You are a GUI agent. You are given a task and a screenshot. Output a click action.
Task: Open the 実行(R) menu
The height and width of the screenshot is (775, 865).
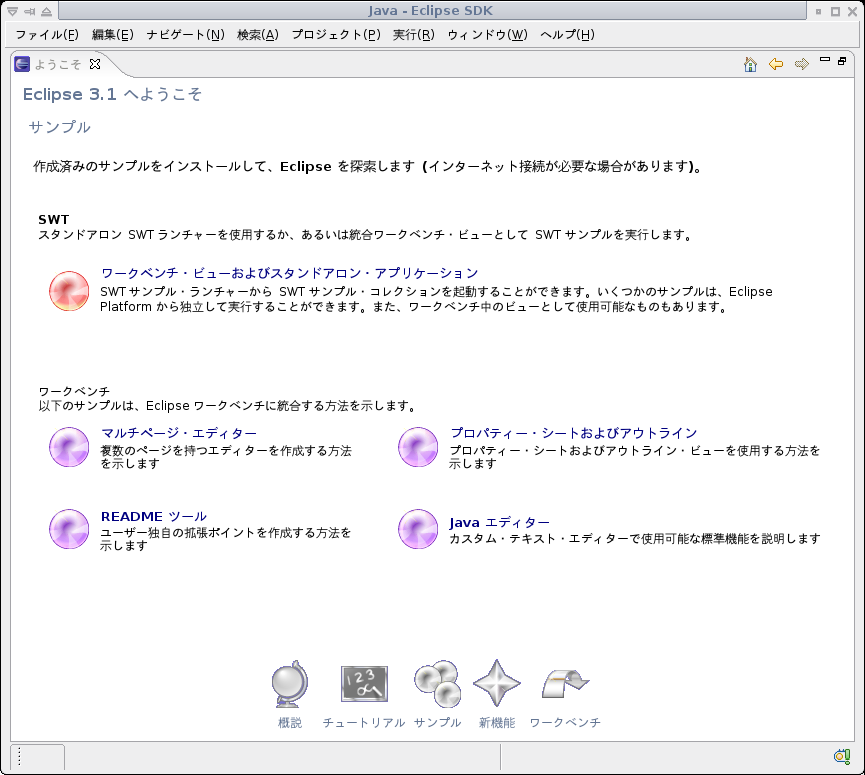pos(414,35)
